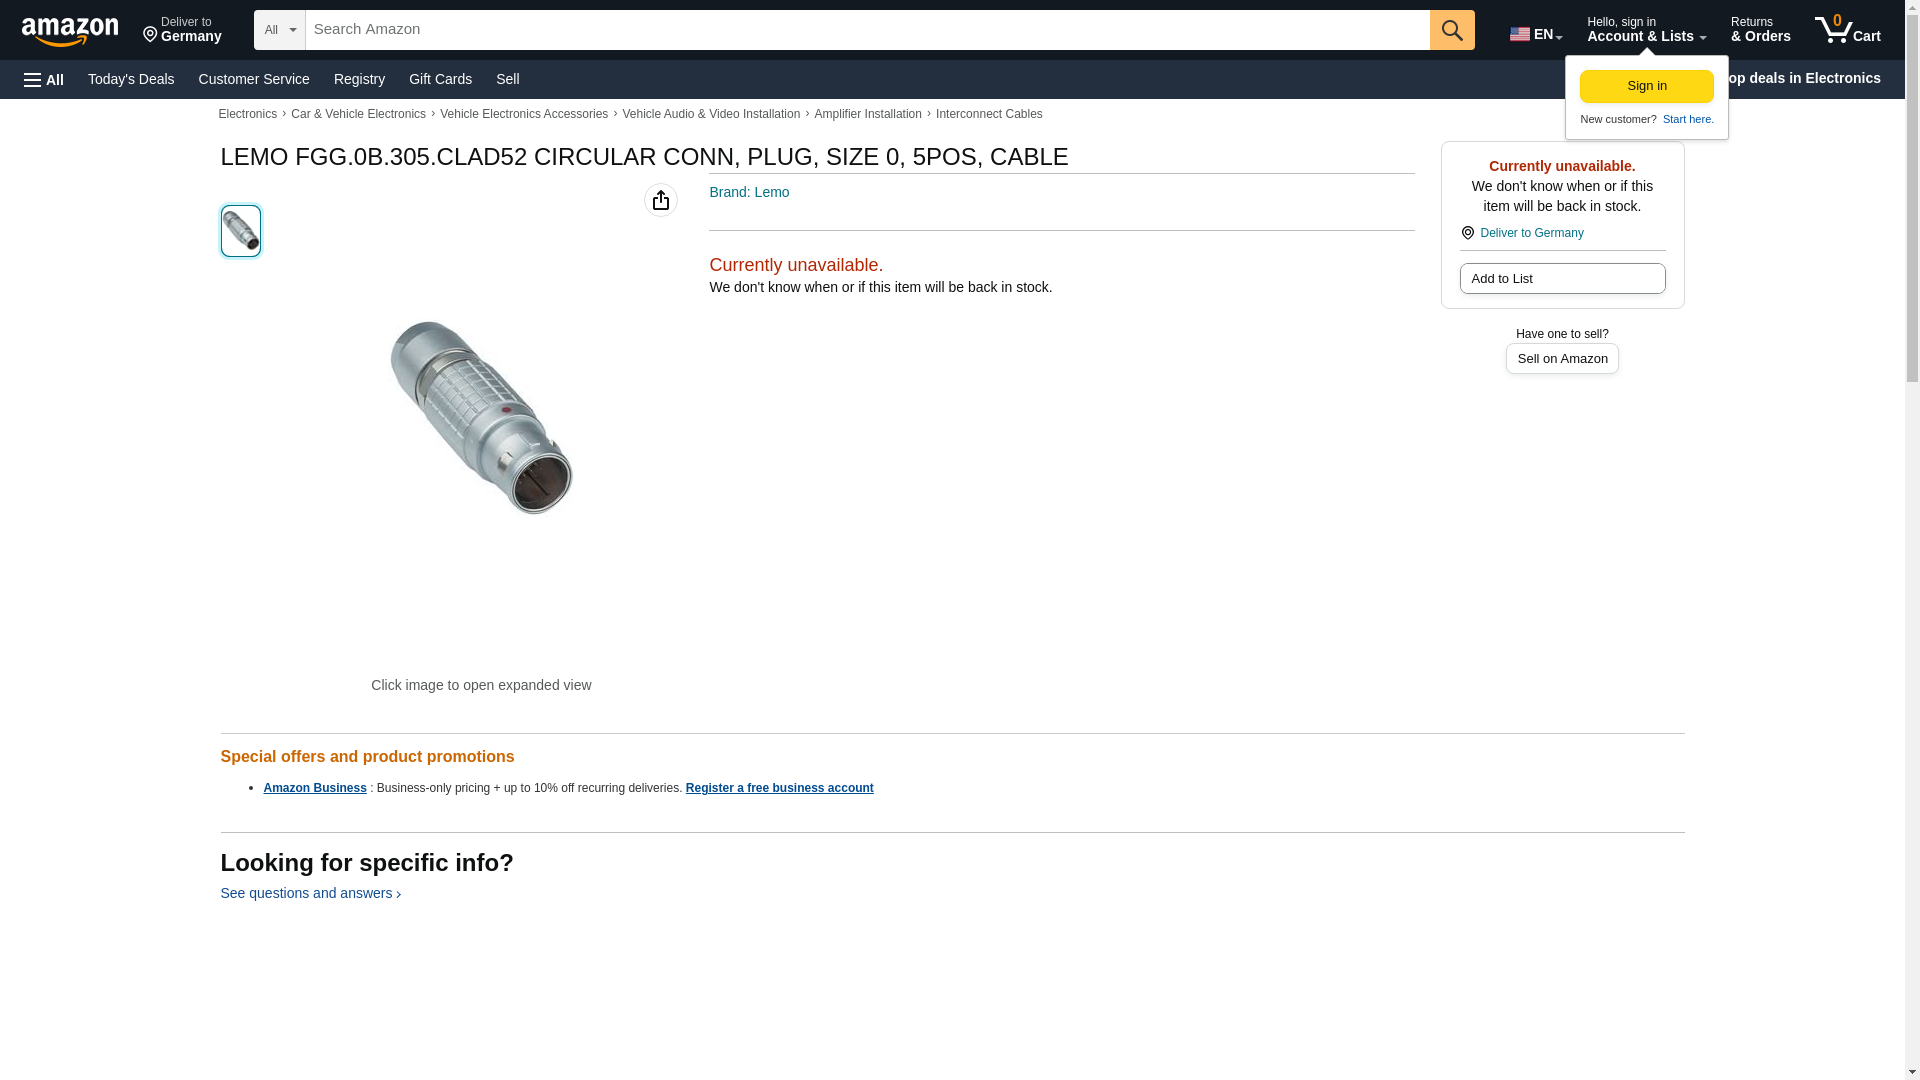The width and height of the screenshot is (1920, 1080).
Task: Open Customer Service nav item
Action: point(254,79)
